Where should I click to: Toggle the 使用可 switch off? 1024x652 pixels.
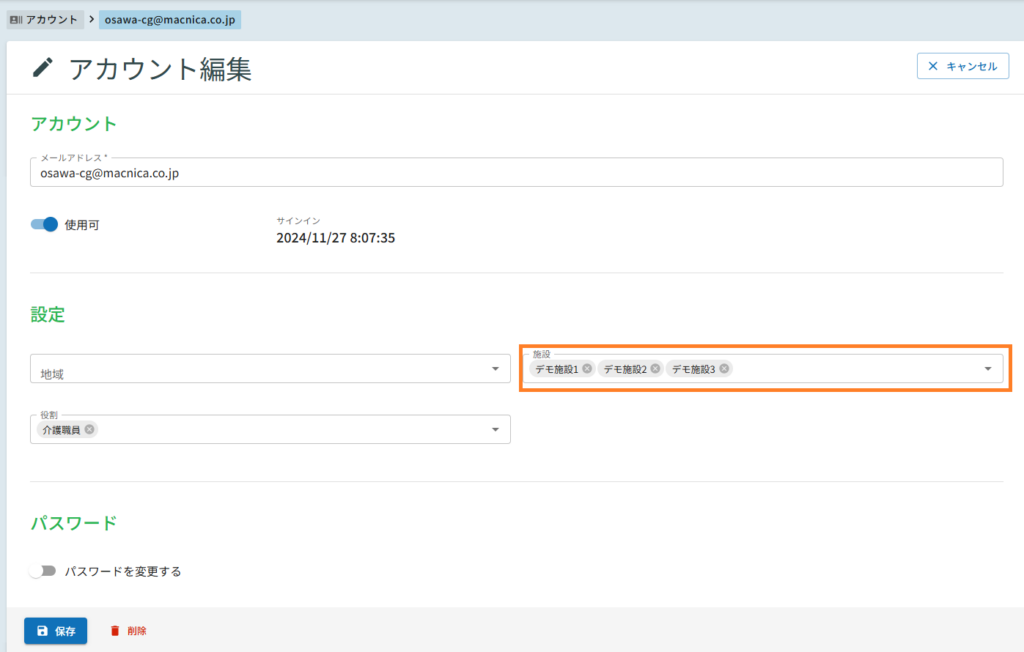pos(45,225)
